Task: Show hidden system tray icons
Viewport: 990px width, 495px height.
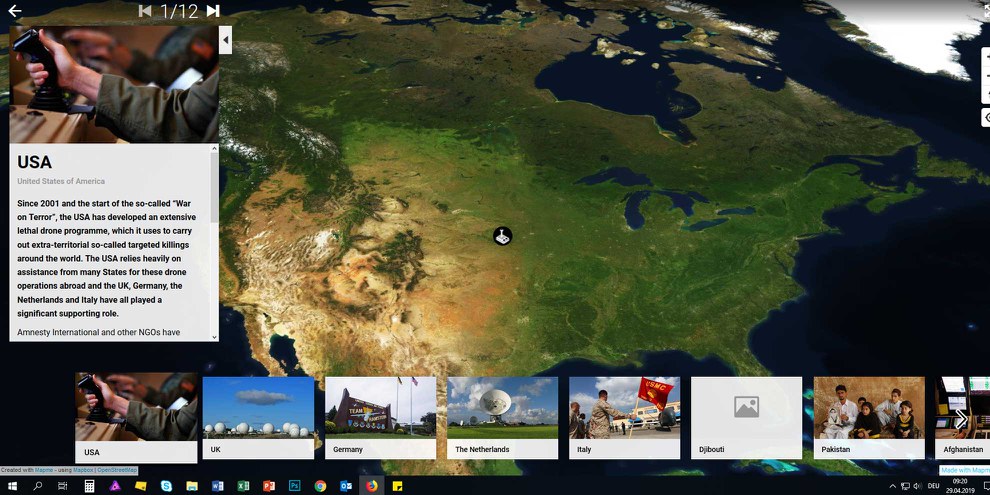Action: coord(892,486)
